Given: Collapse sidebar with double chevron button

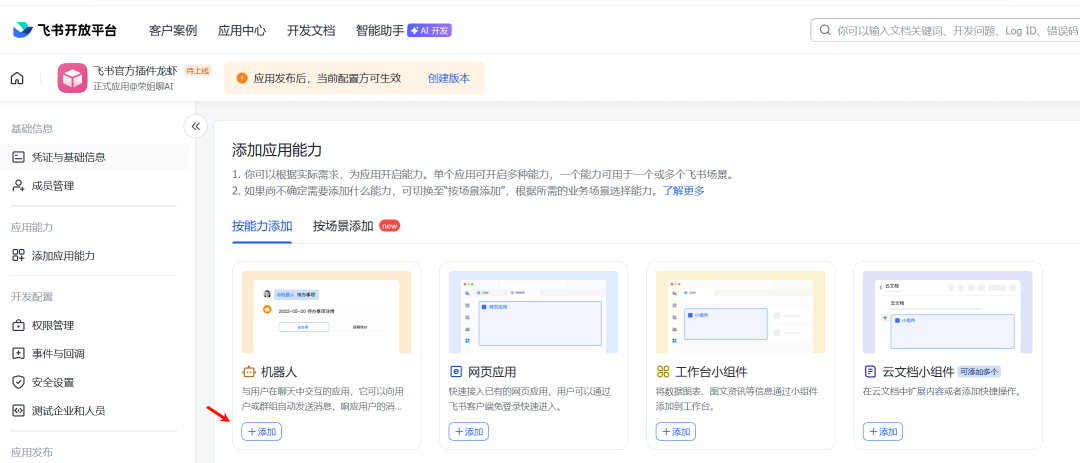Looking at the screenshot, I should tap(196, 126).
